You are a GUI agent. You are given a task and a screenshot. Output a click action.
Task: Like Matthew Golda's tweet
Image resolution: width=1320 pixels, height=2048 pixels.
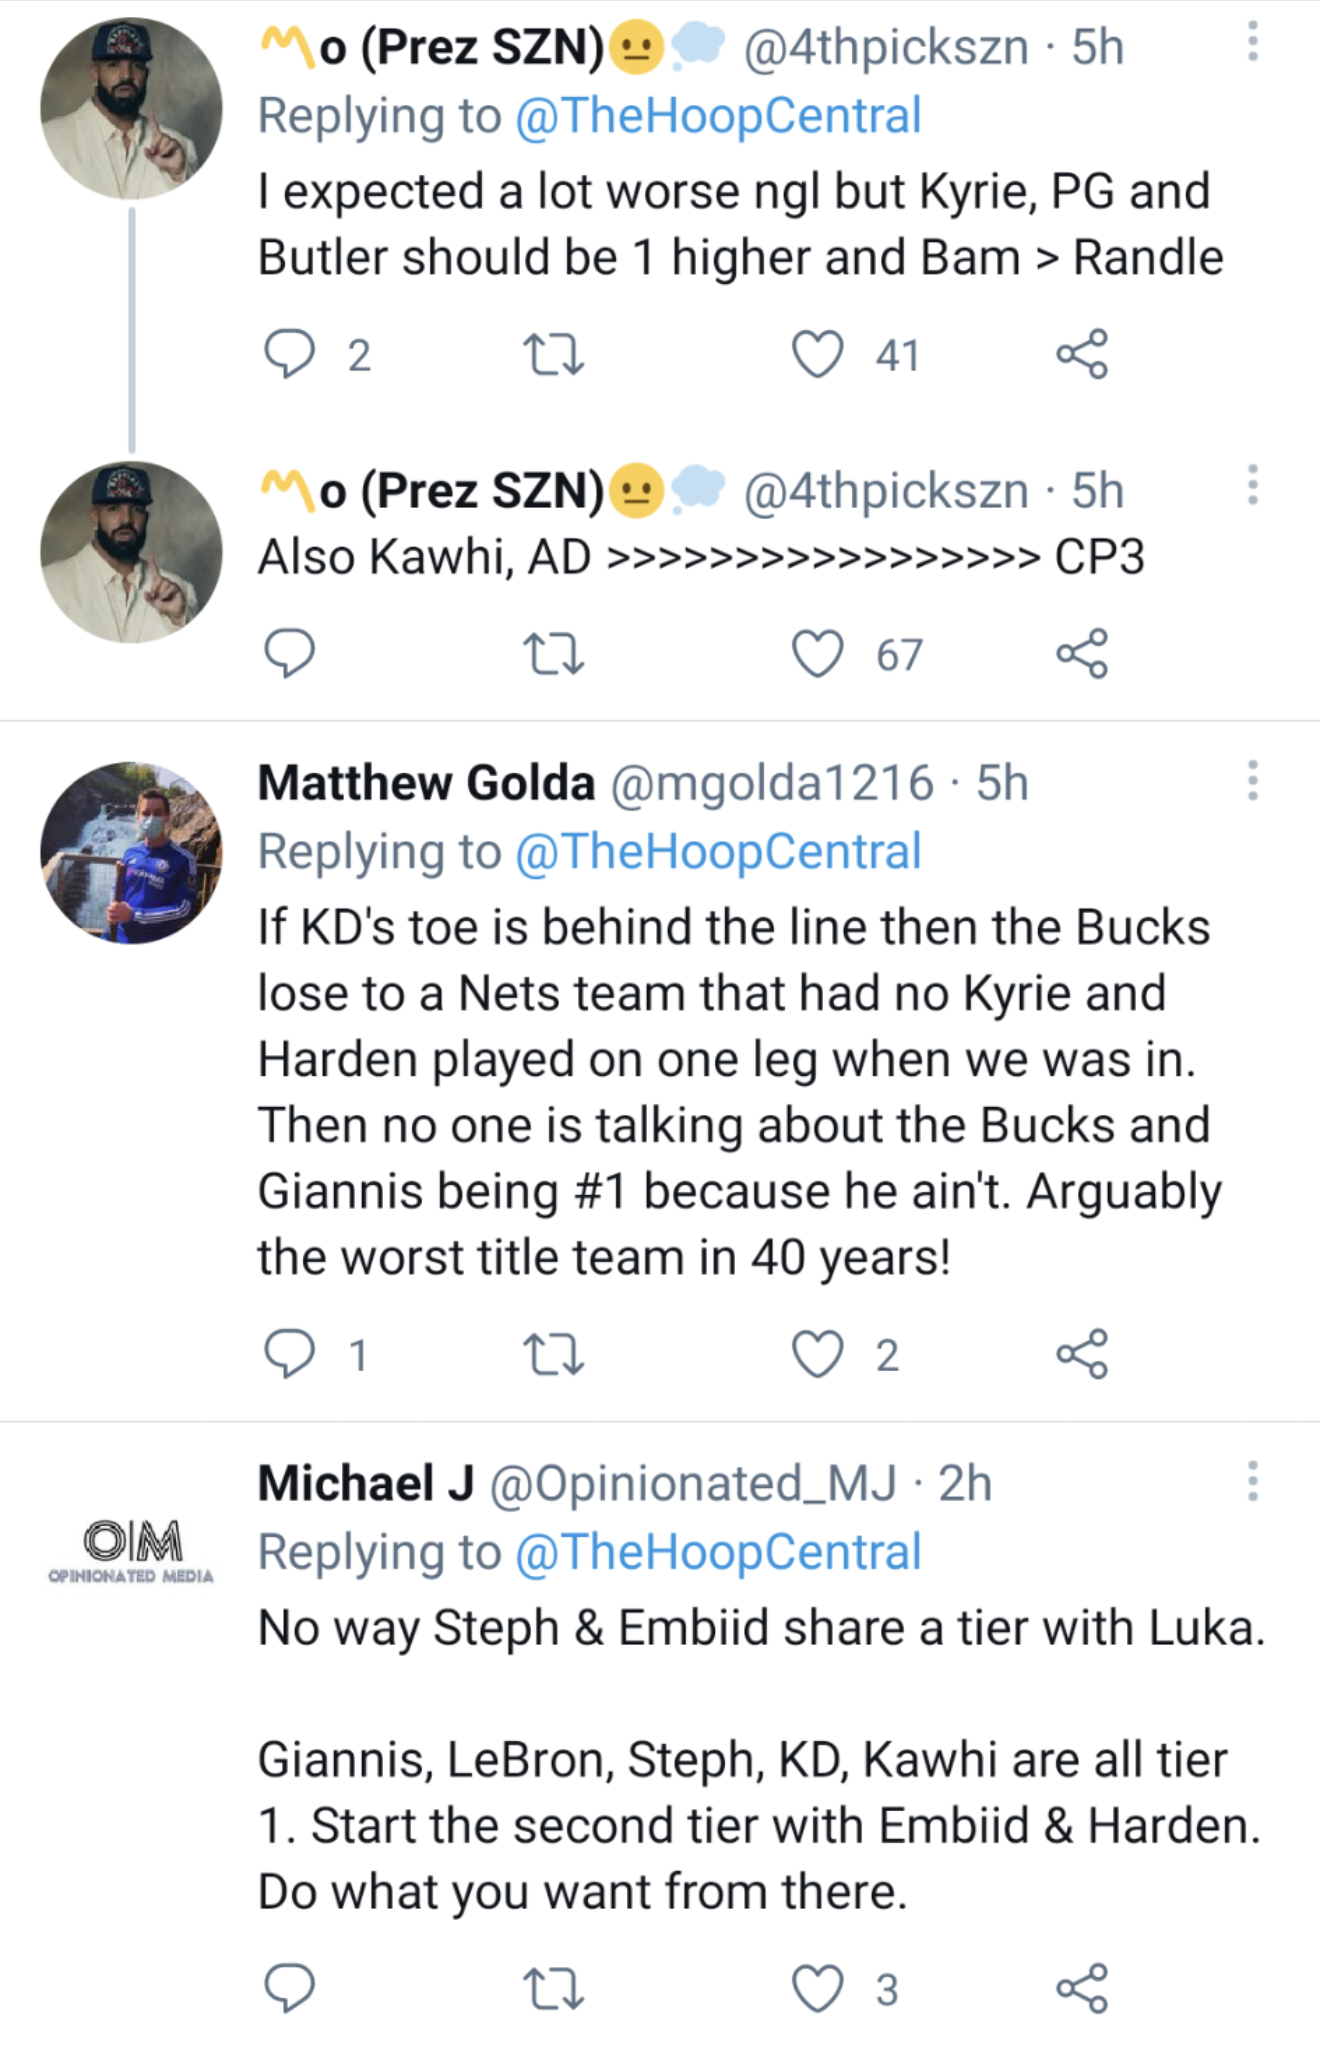click(x=818, y=1354)
